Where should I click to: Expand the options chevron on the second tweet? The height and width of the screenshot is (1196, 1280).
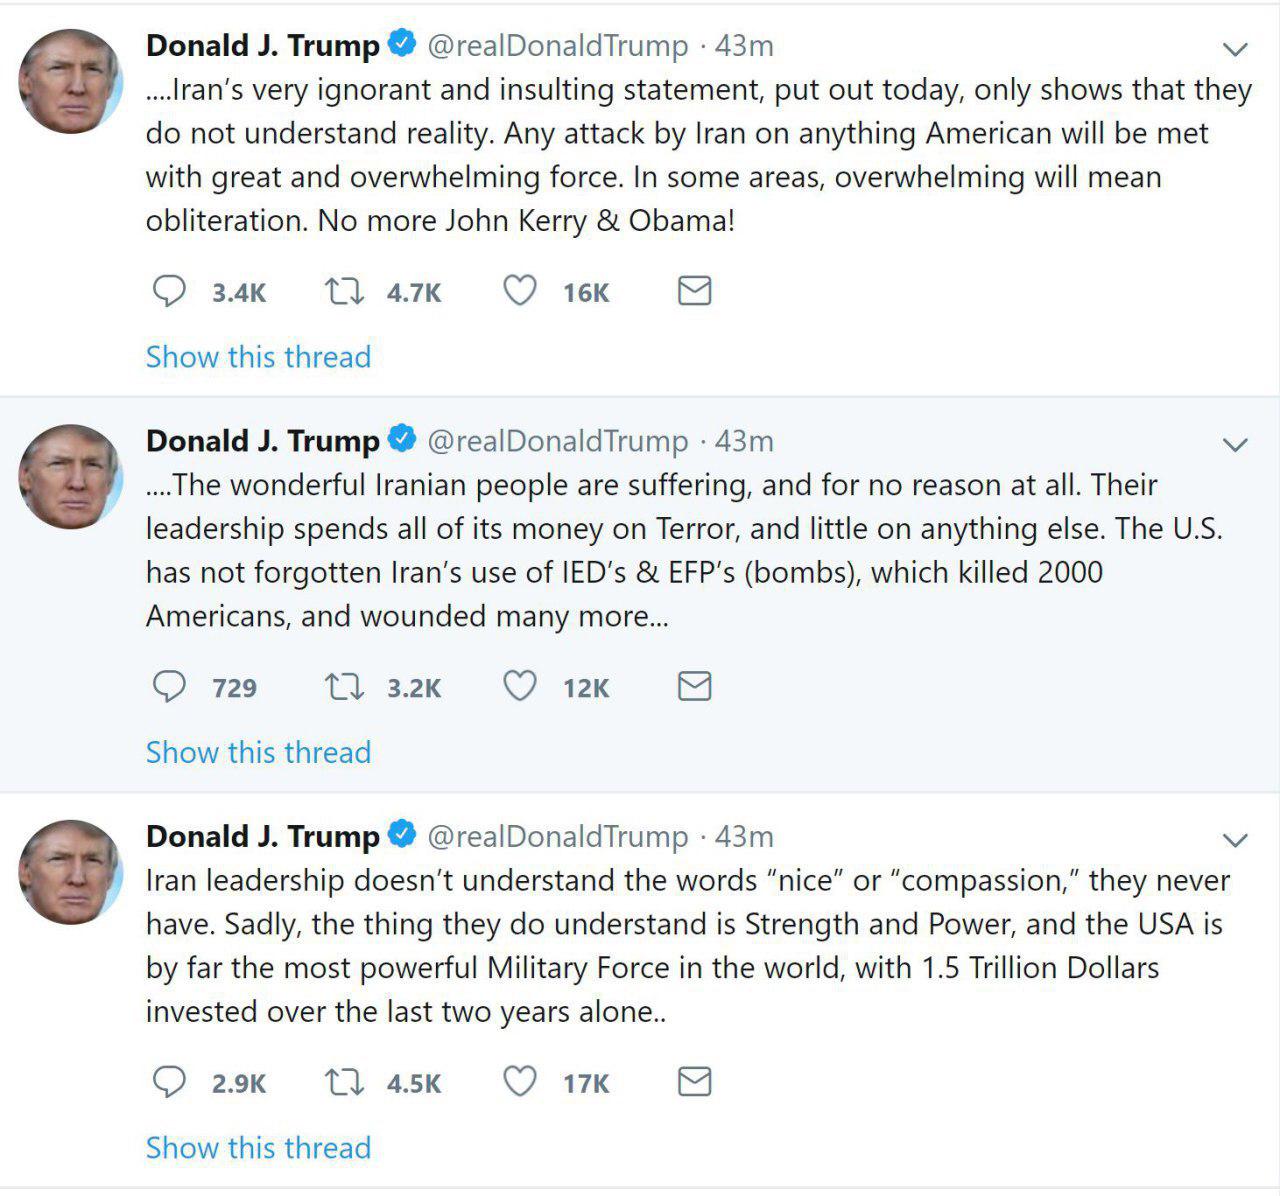(x=1236, y=445)
